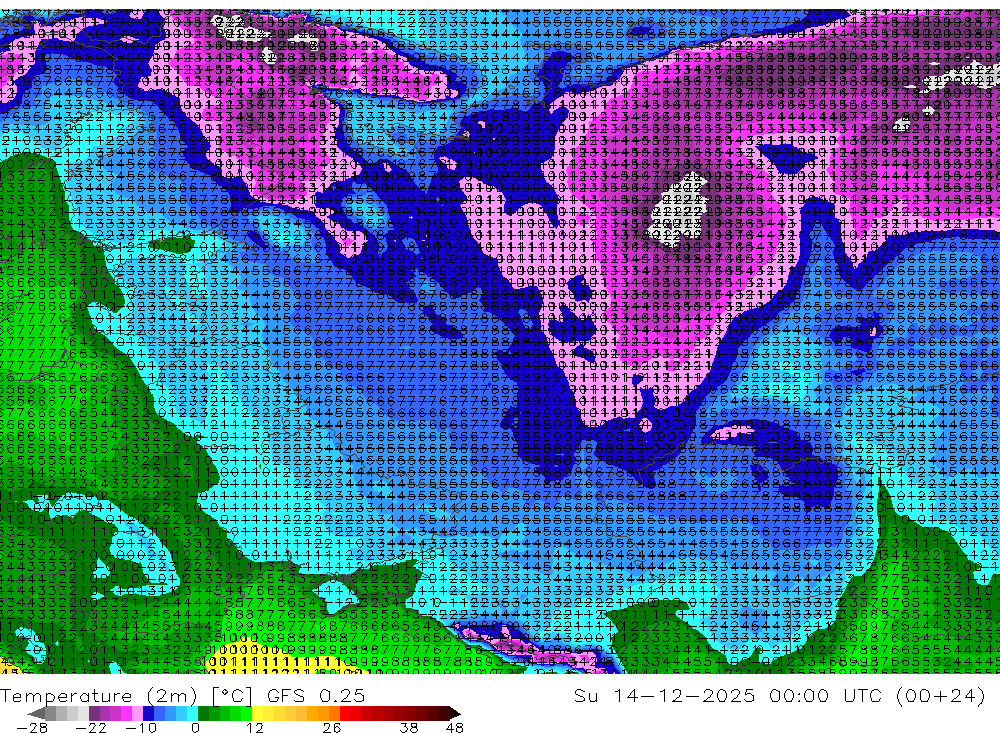Click the "48" legend value
The width and height of the screenshot is (1000, 733).
coord(455,728)
